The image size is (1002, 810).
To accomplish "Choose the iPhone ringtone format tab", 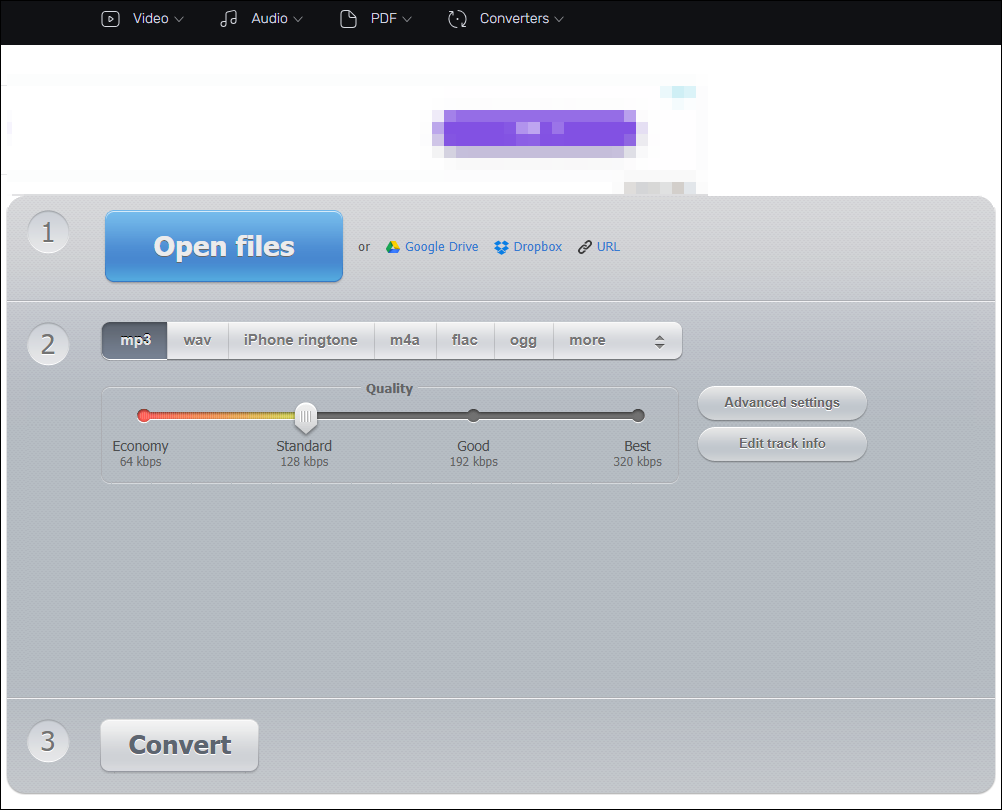I will [301, 340].
